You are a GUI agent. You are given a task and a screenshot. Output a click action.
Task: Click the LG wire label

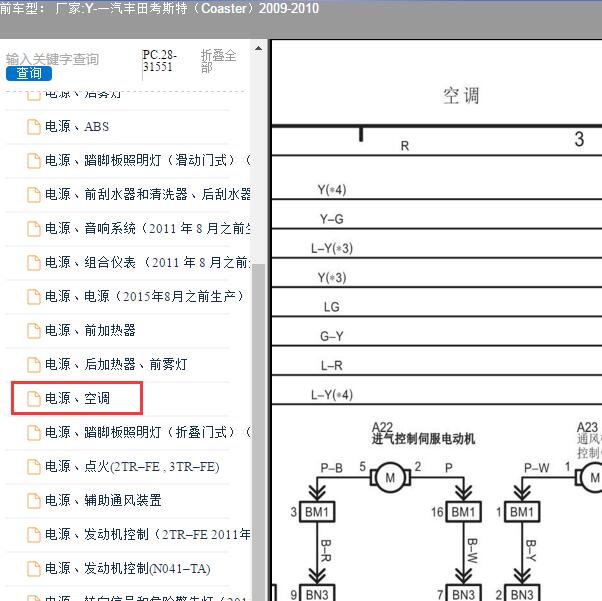(x=332, y=307)
